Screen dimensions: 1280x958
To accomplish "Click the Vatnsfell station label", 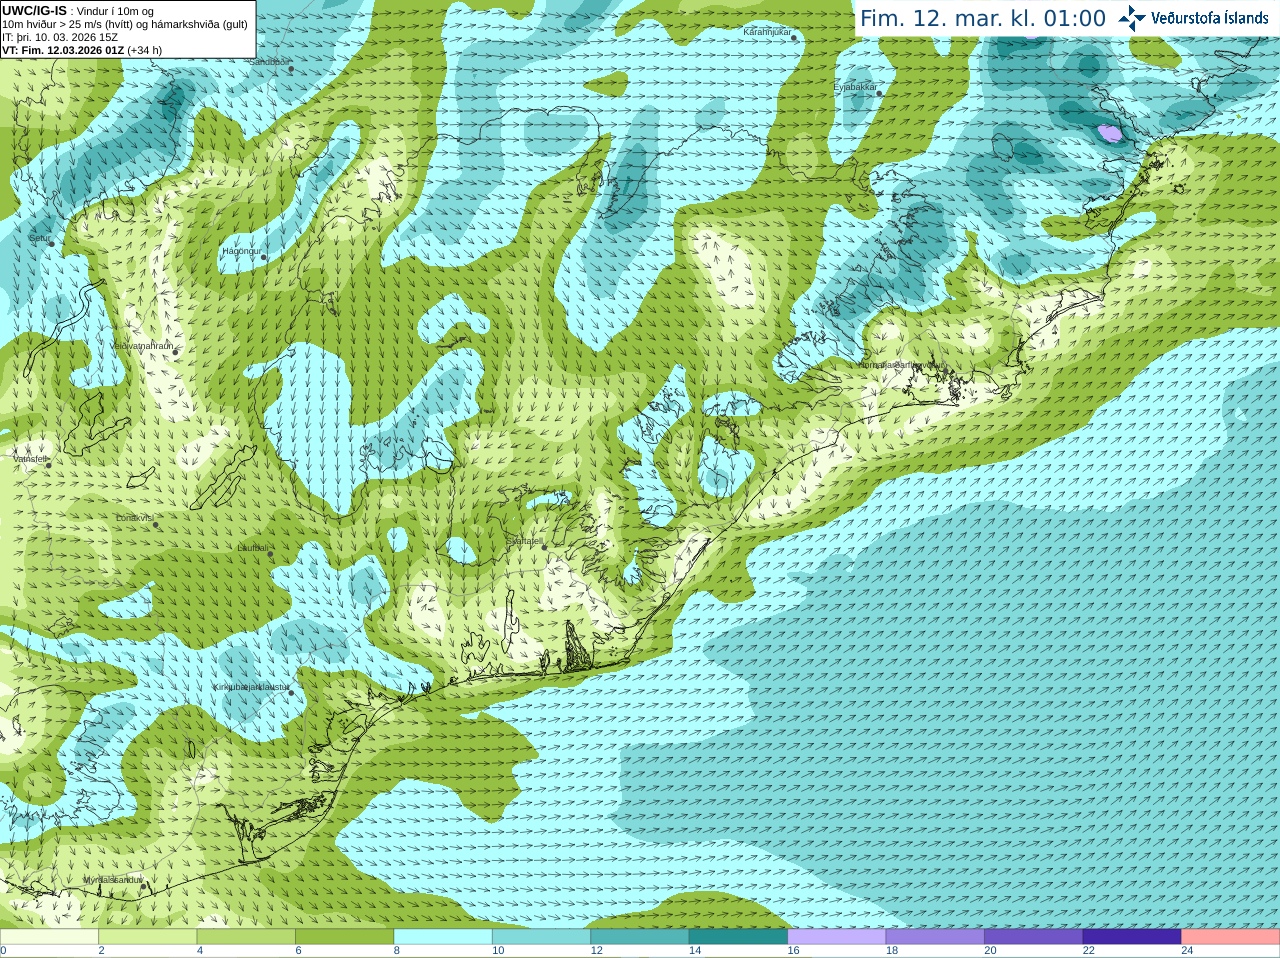I will (x=30, y=459).
